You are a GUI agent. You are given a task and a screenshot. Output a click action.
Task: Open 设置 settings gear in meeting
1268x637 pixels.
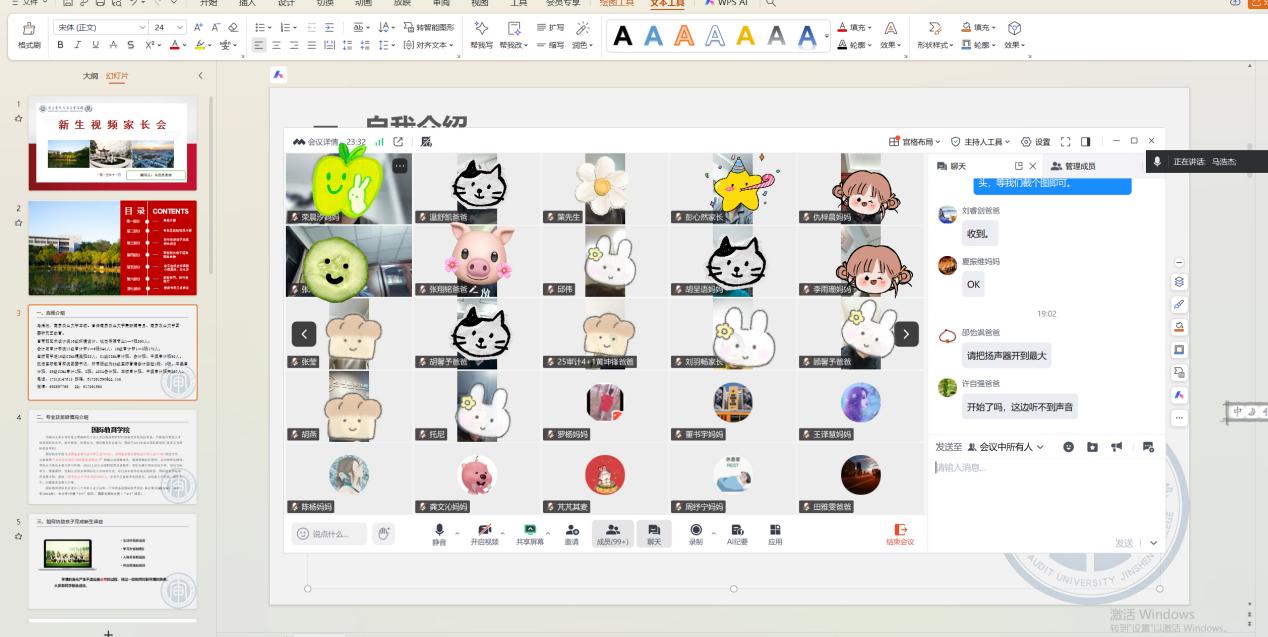[x=1035, y=142]
